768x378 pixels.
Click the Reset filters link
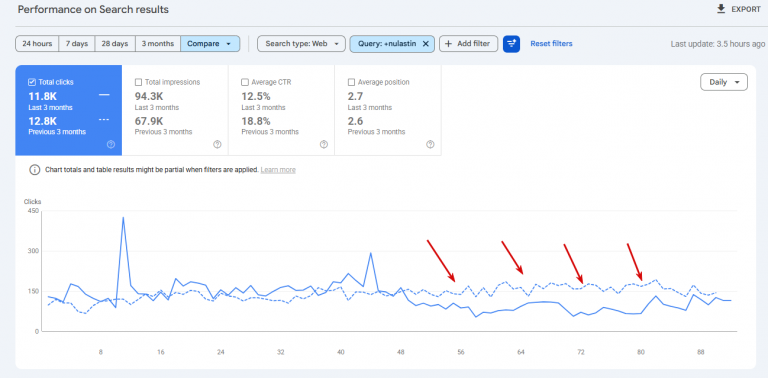tap(552, 44)
